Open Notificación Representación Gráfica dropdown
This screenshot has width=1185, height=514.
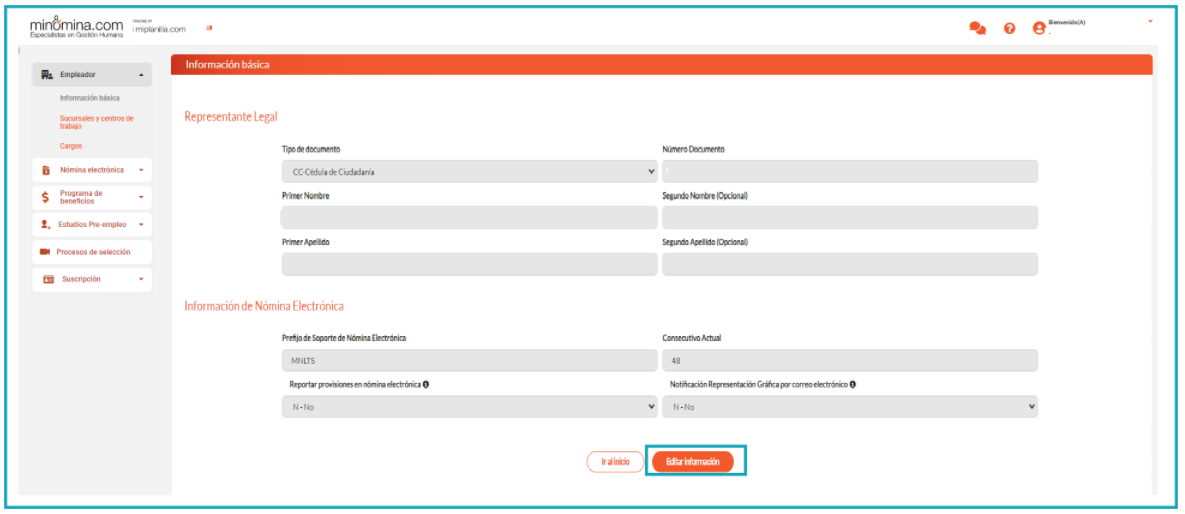coord(849,407)
